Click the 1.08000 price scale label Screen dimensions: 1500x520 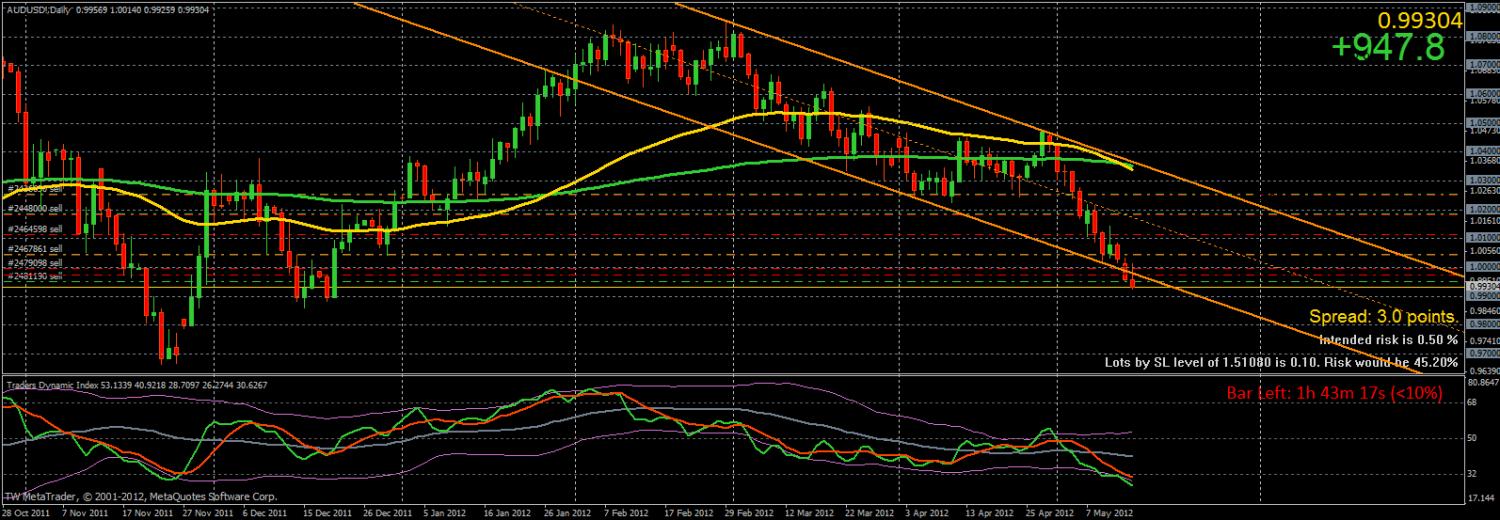click(x=1482, y=35)
